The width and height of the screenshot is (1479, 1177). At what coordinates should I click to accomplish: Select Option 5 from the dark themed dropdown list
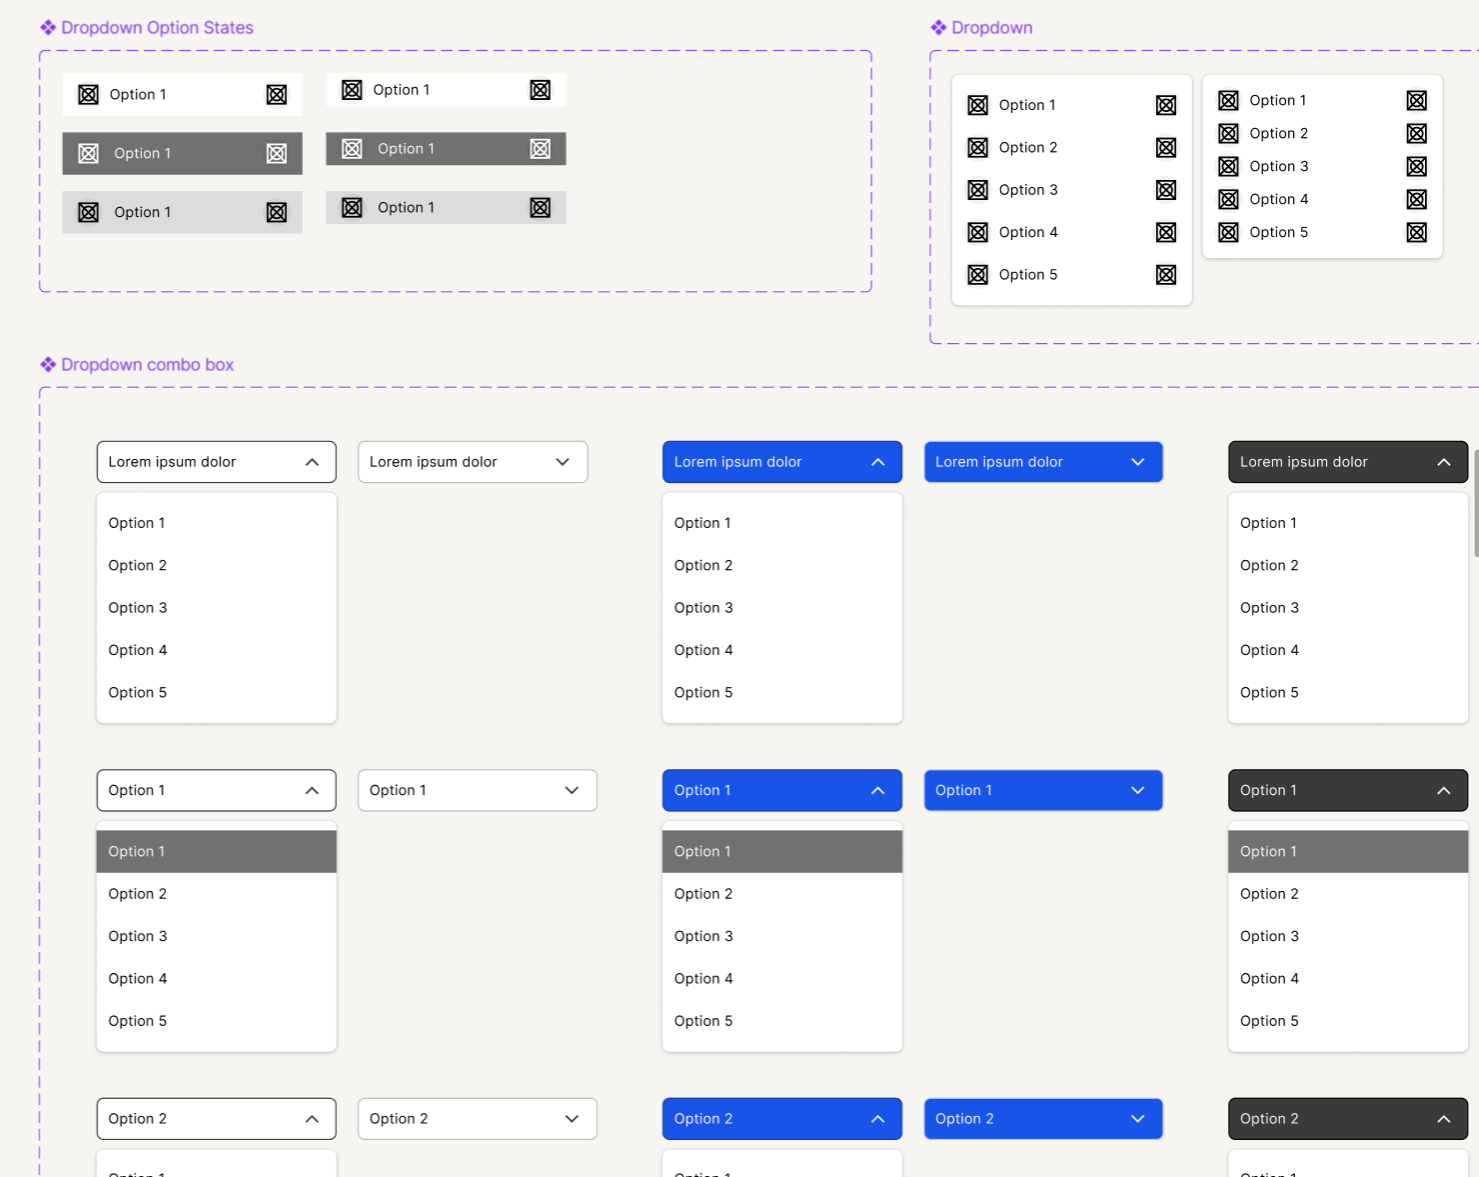[x=1269, y=692]
